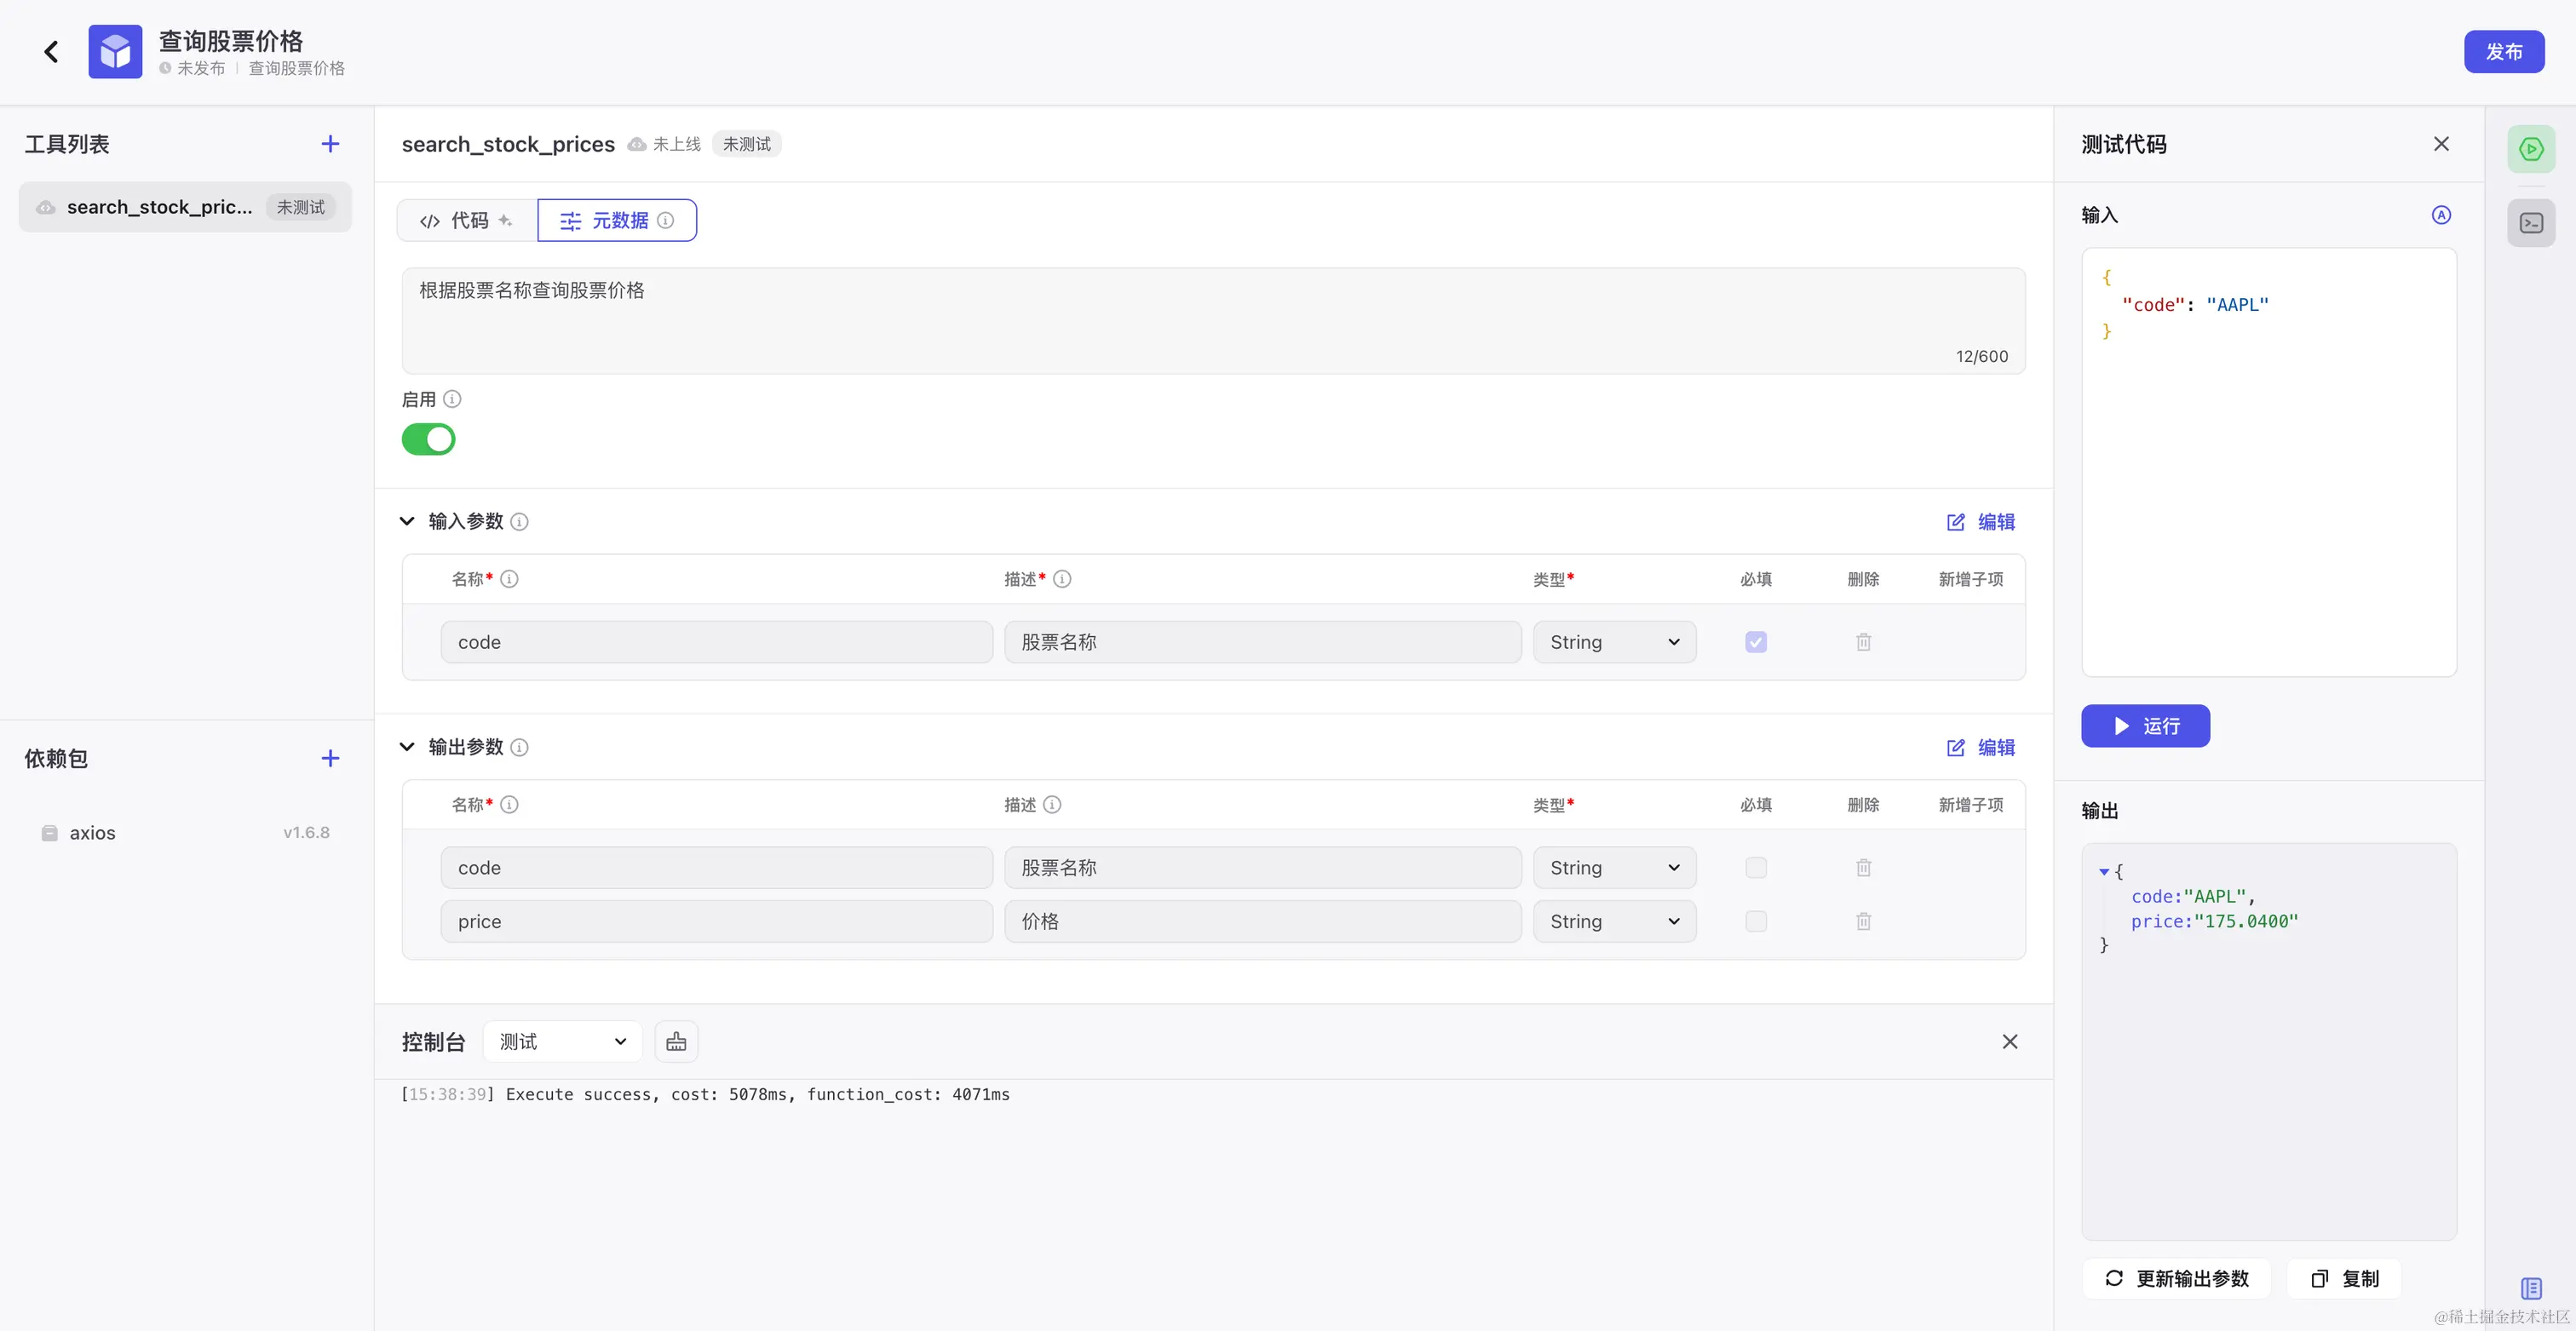Click the 发布 publish button
The width and height of the screenshot is (2576, 1331).
[x=2504, y=52]
